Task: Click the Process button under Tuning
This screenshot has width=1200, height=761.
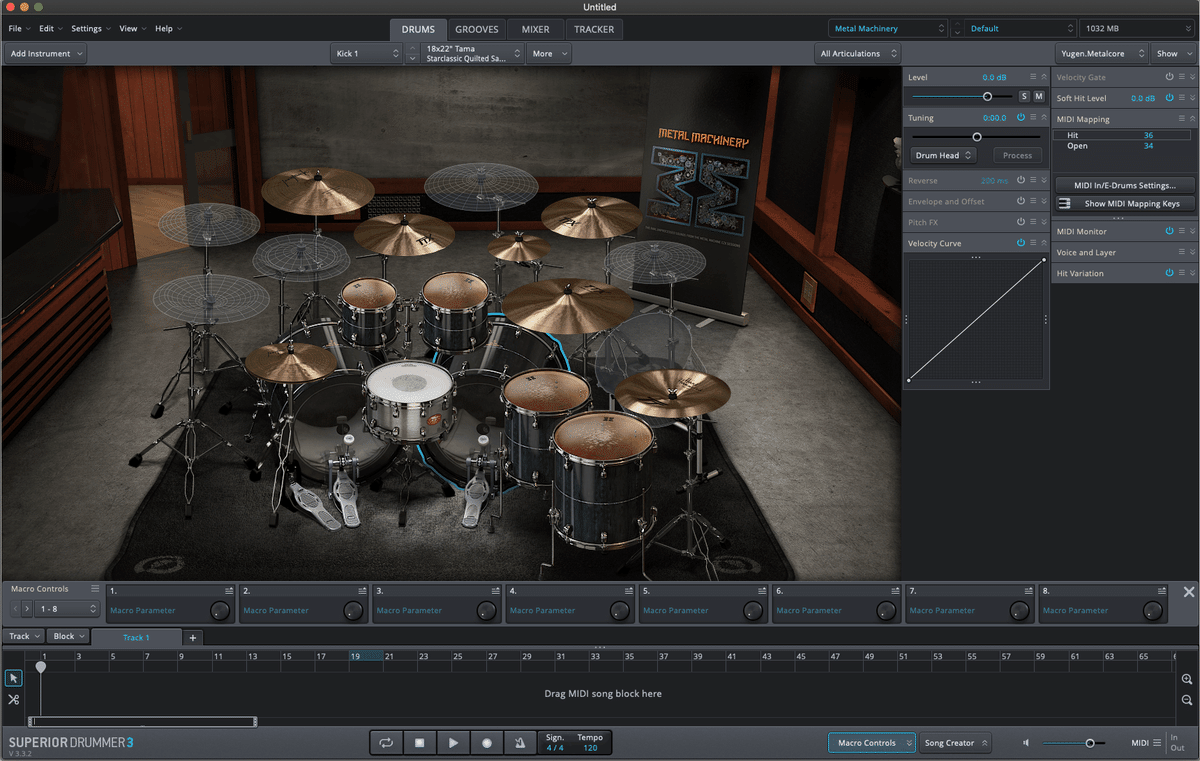Action: [1017, 155]
